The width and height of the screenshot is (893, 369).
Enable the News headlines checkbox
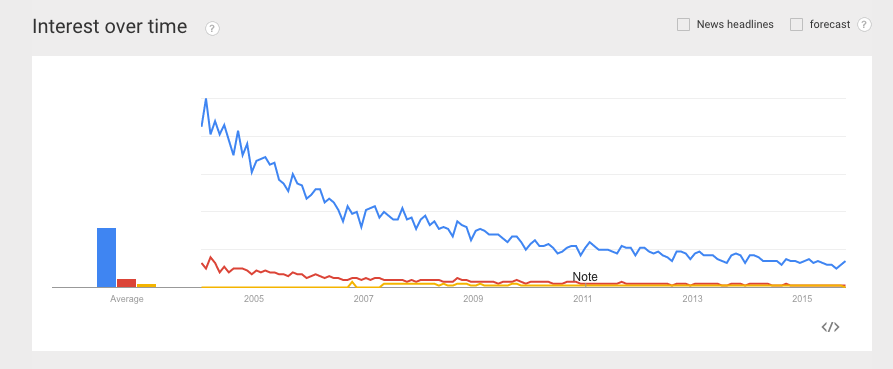click(683, 24)
